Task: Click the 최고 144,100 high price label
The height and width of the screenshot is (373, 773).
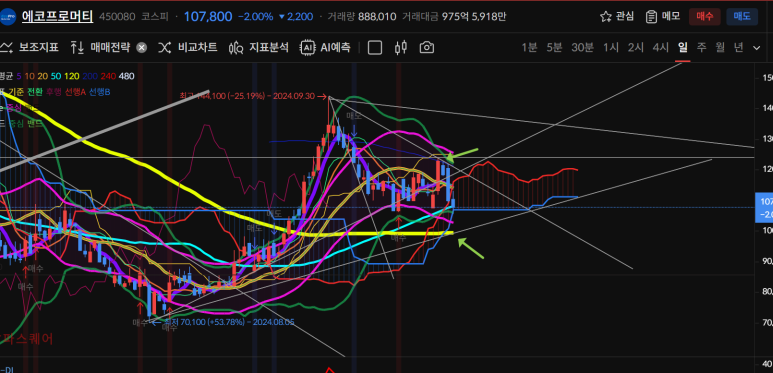Action: click(x=253, y=97)
